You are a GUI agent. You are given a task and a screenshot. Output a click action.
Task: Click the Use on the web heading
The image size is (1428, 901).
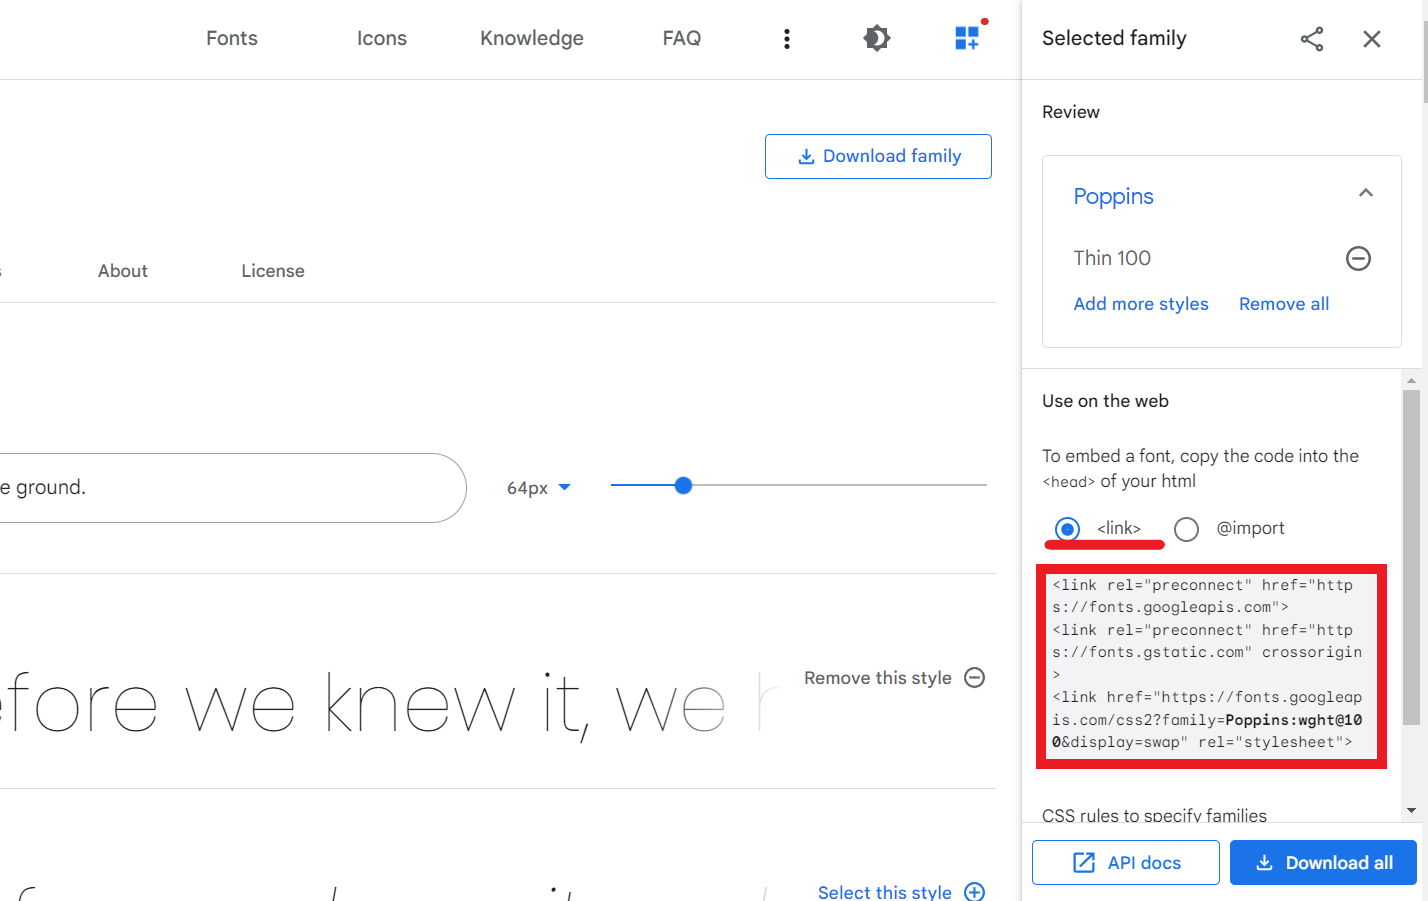point(1105,401)
